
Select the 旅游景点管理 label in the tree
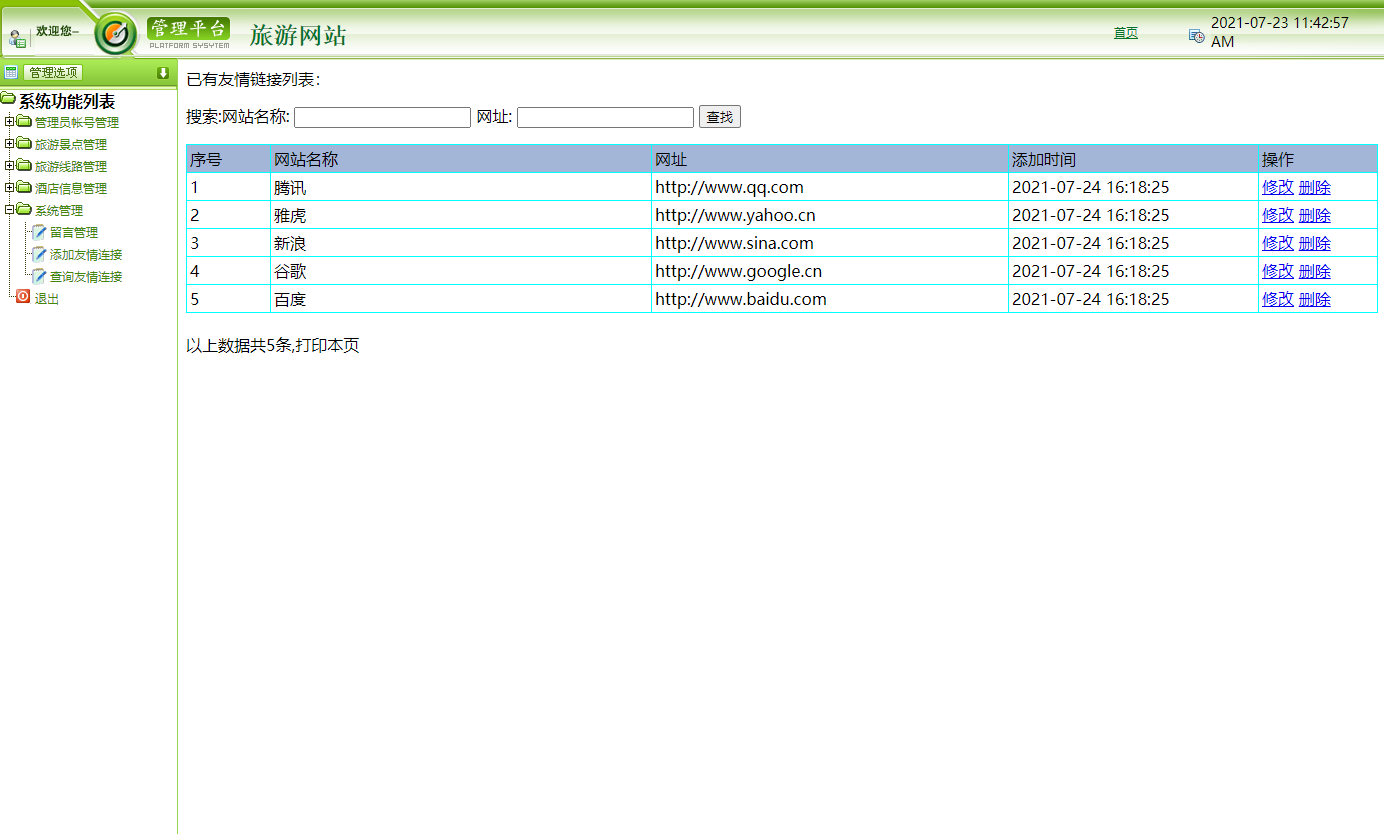coord(71,145)
